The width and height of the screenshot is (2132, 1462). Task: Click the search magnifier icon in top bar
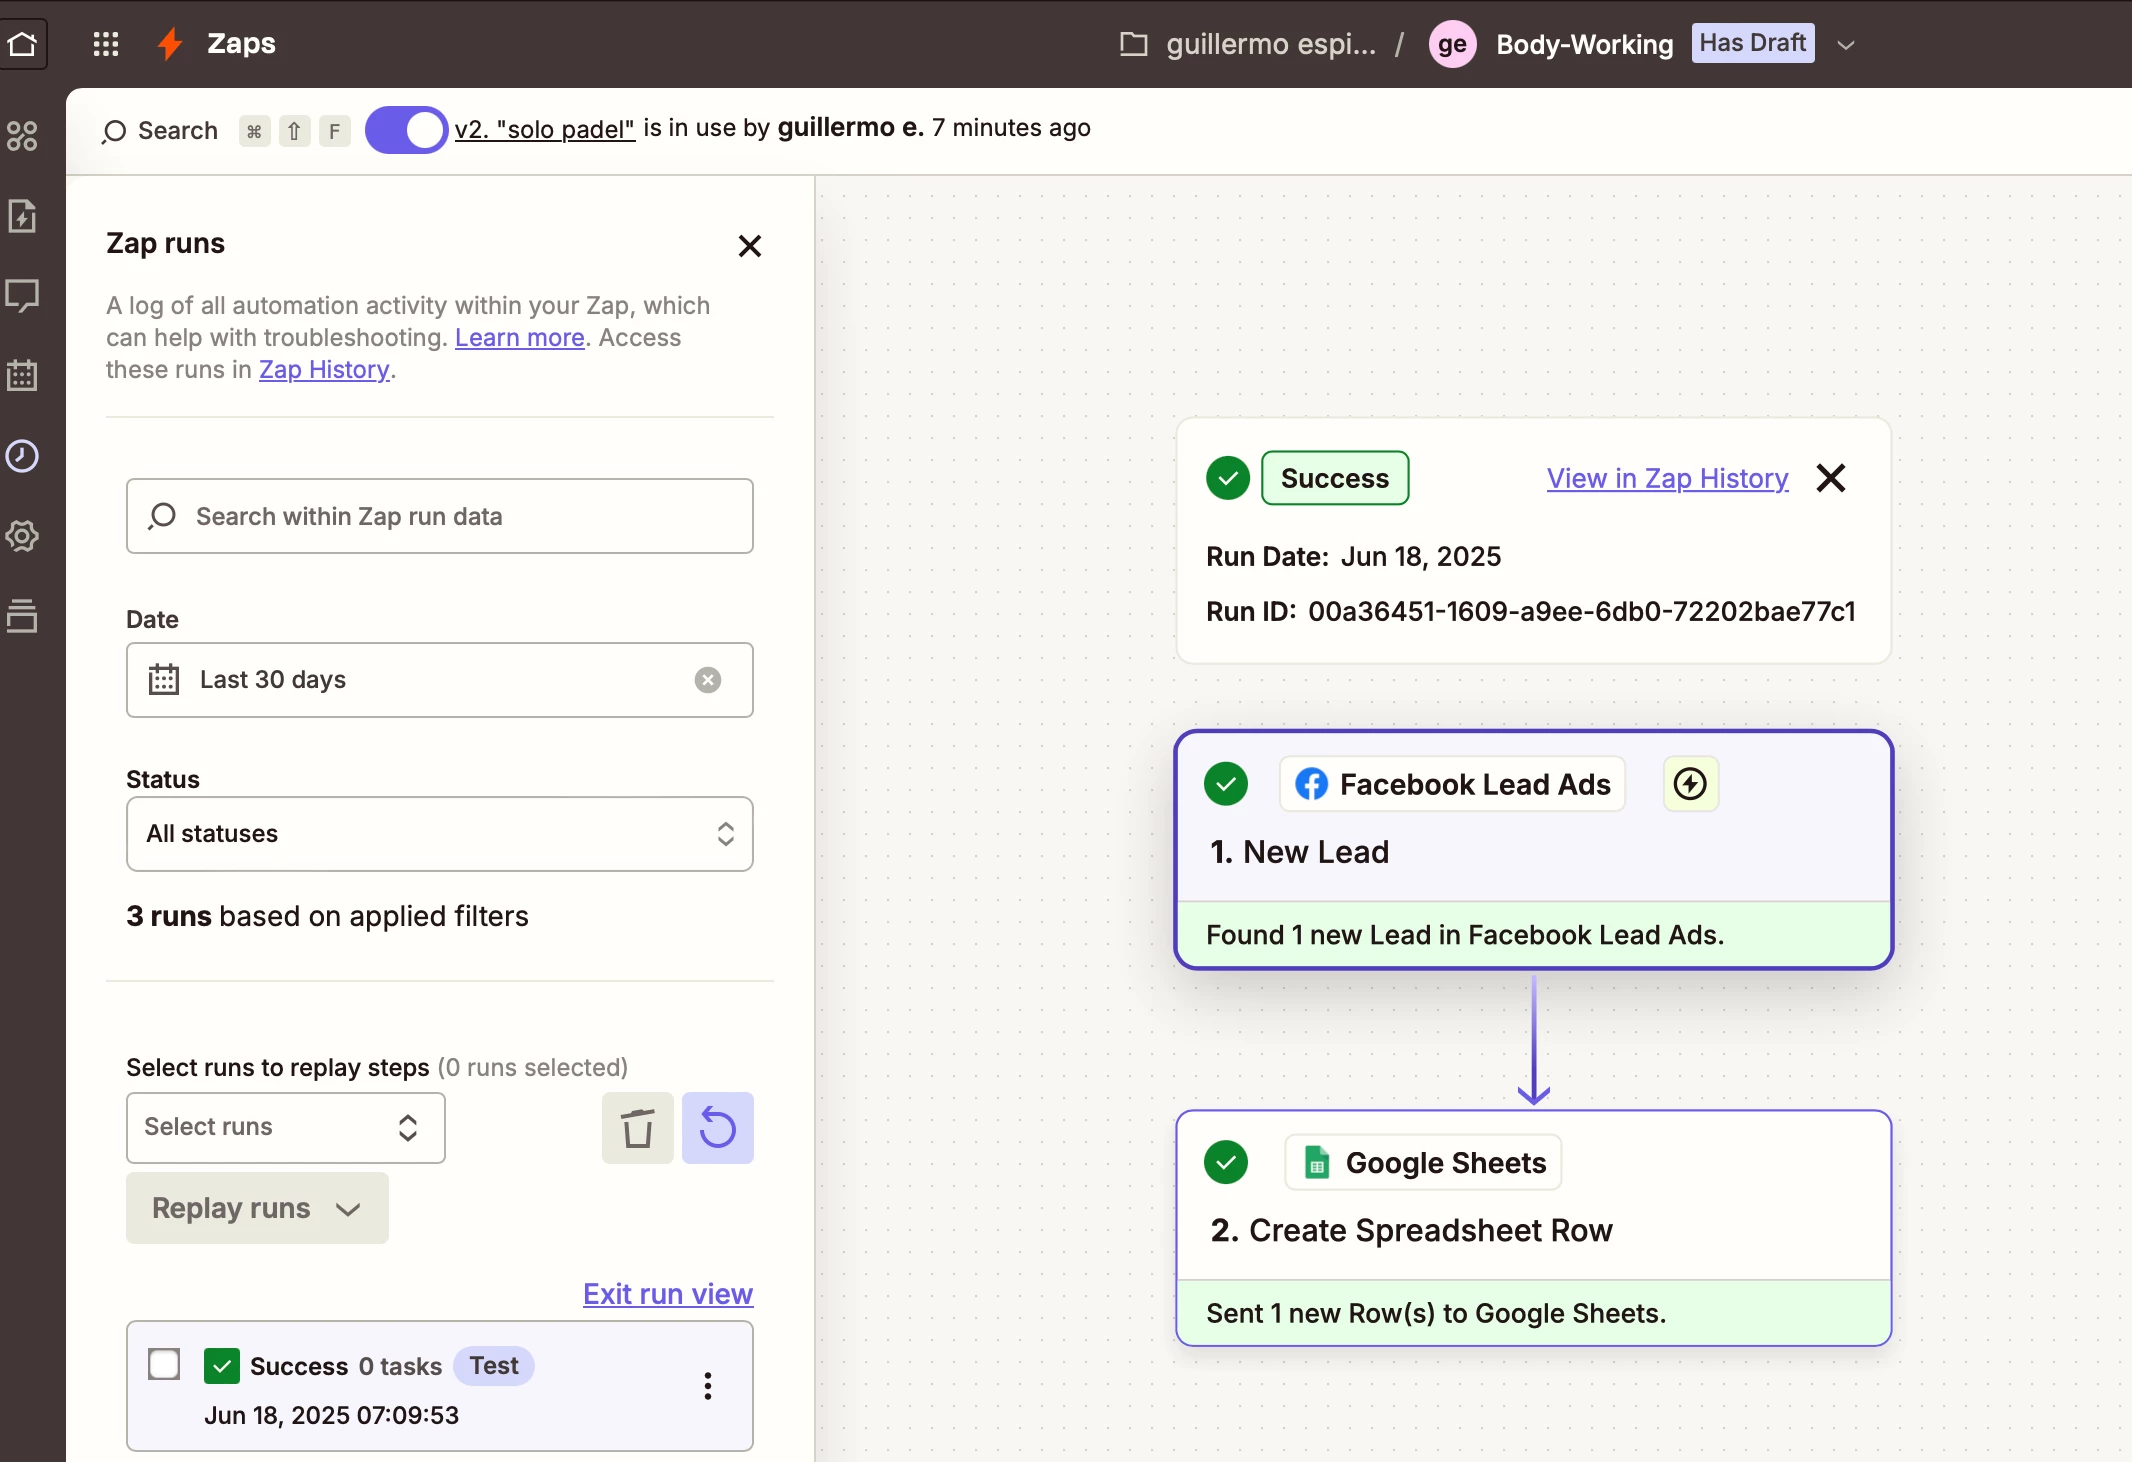[114, 131]
